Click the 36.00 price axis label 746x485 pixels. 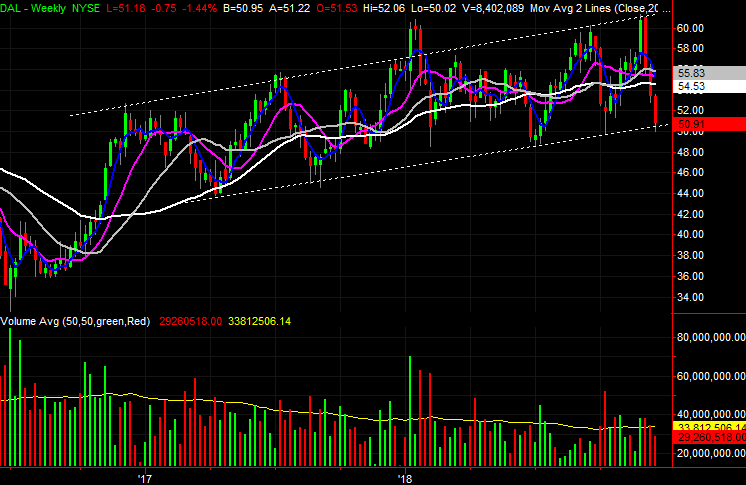pyautogui.click(x=690, y=276)
